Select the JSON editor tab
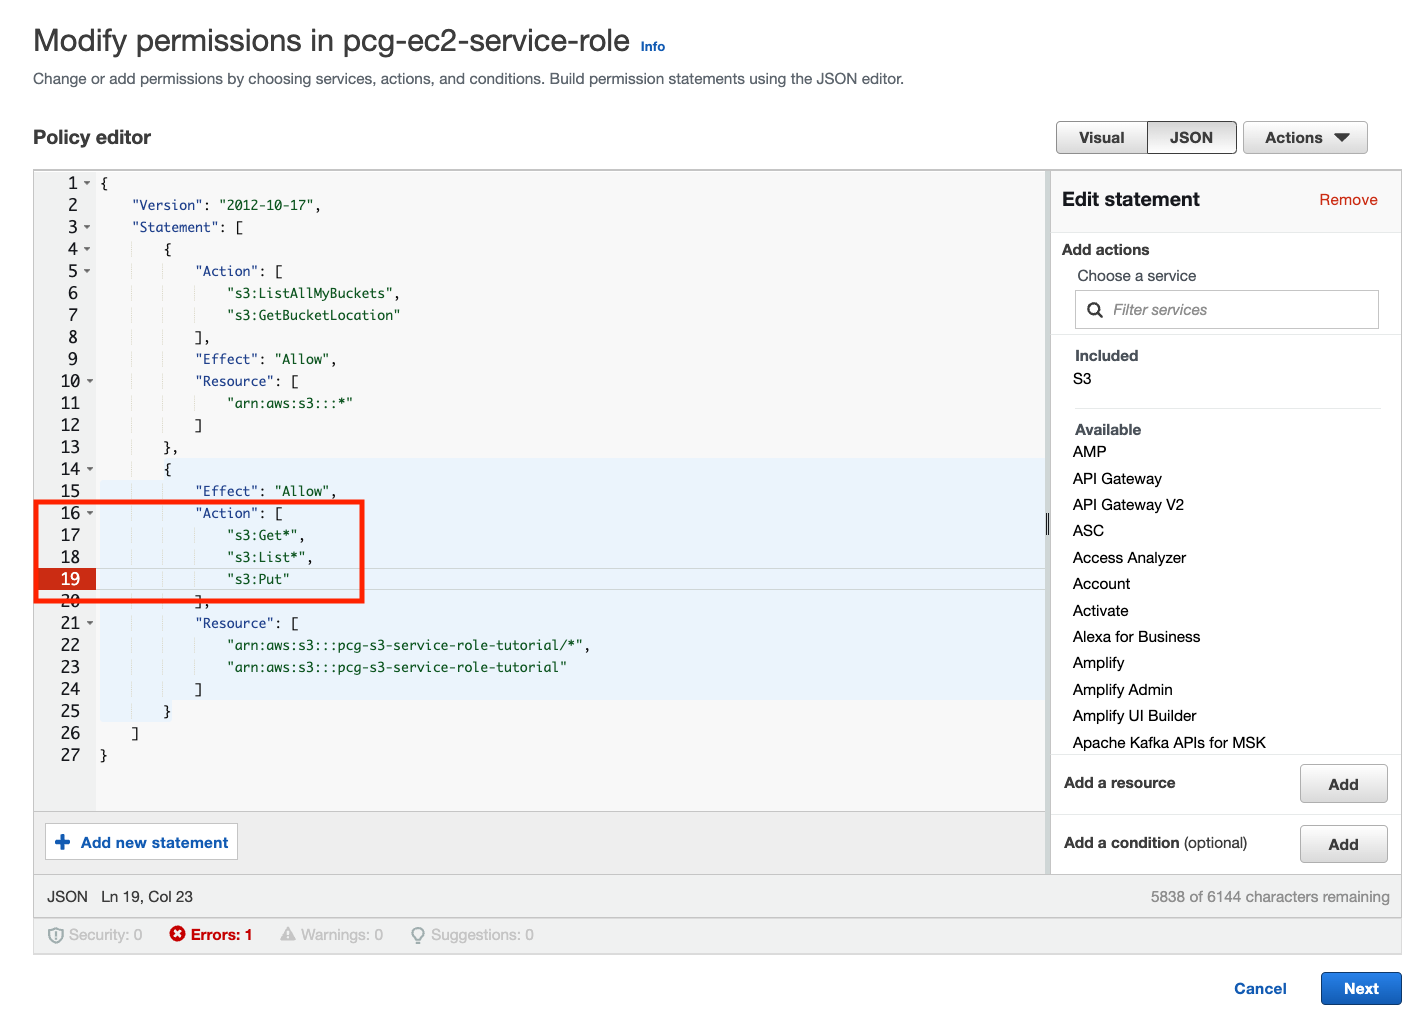The height and width of the screenshot is (1031, 1417). click(1191, 138)
